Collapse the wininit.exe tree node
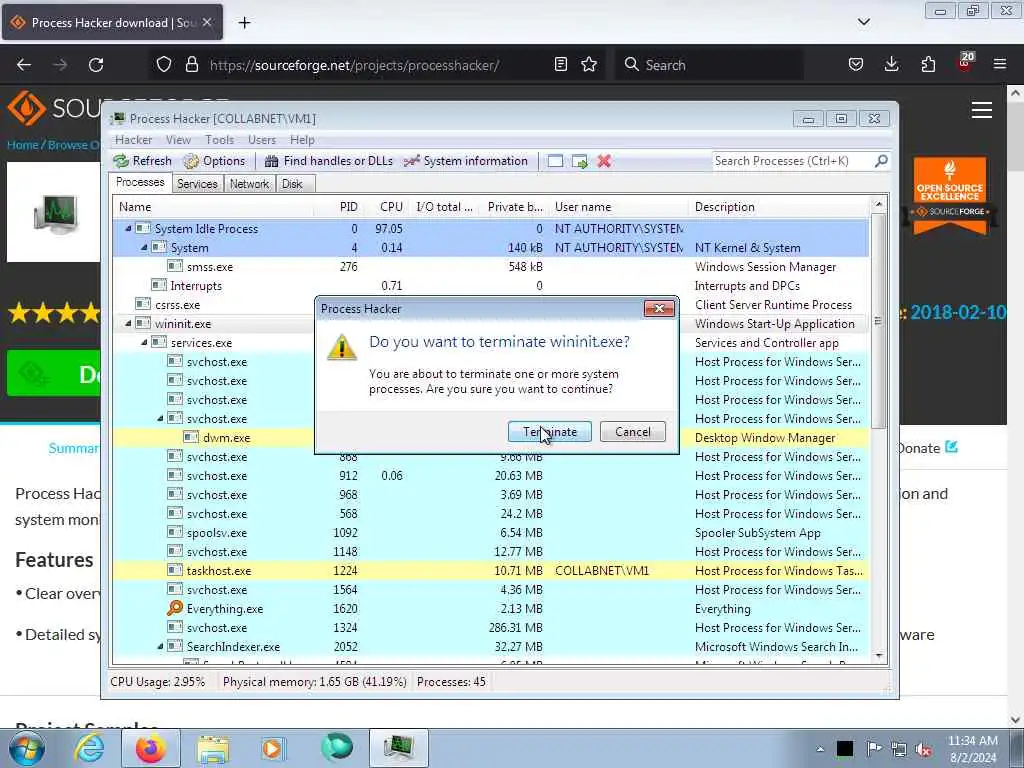Viewport: 1024px width, 768px height. 128,323
